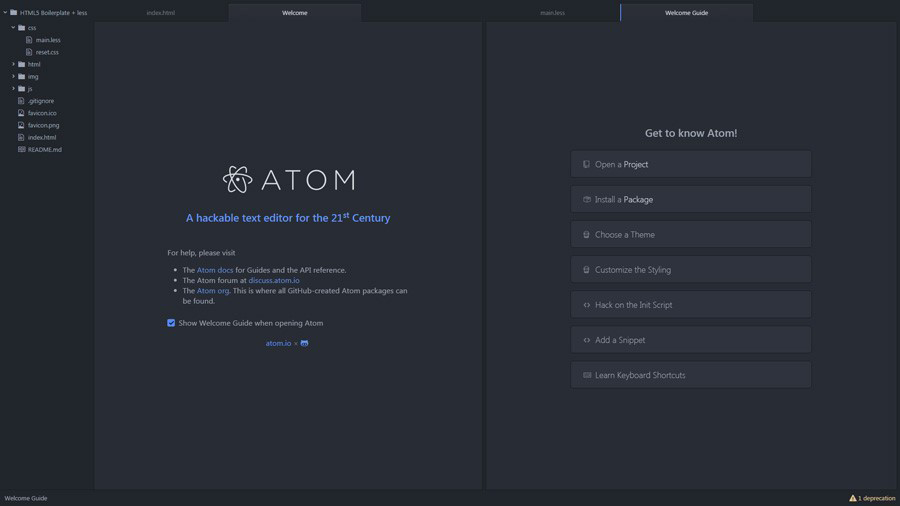The image size is (900, 506).
Task: Click the js folder icon
Action: (x=21, y=88)
